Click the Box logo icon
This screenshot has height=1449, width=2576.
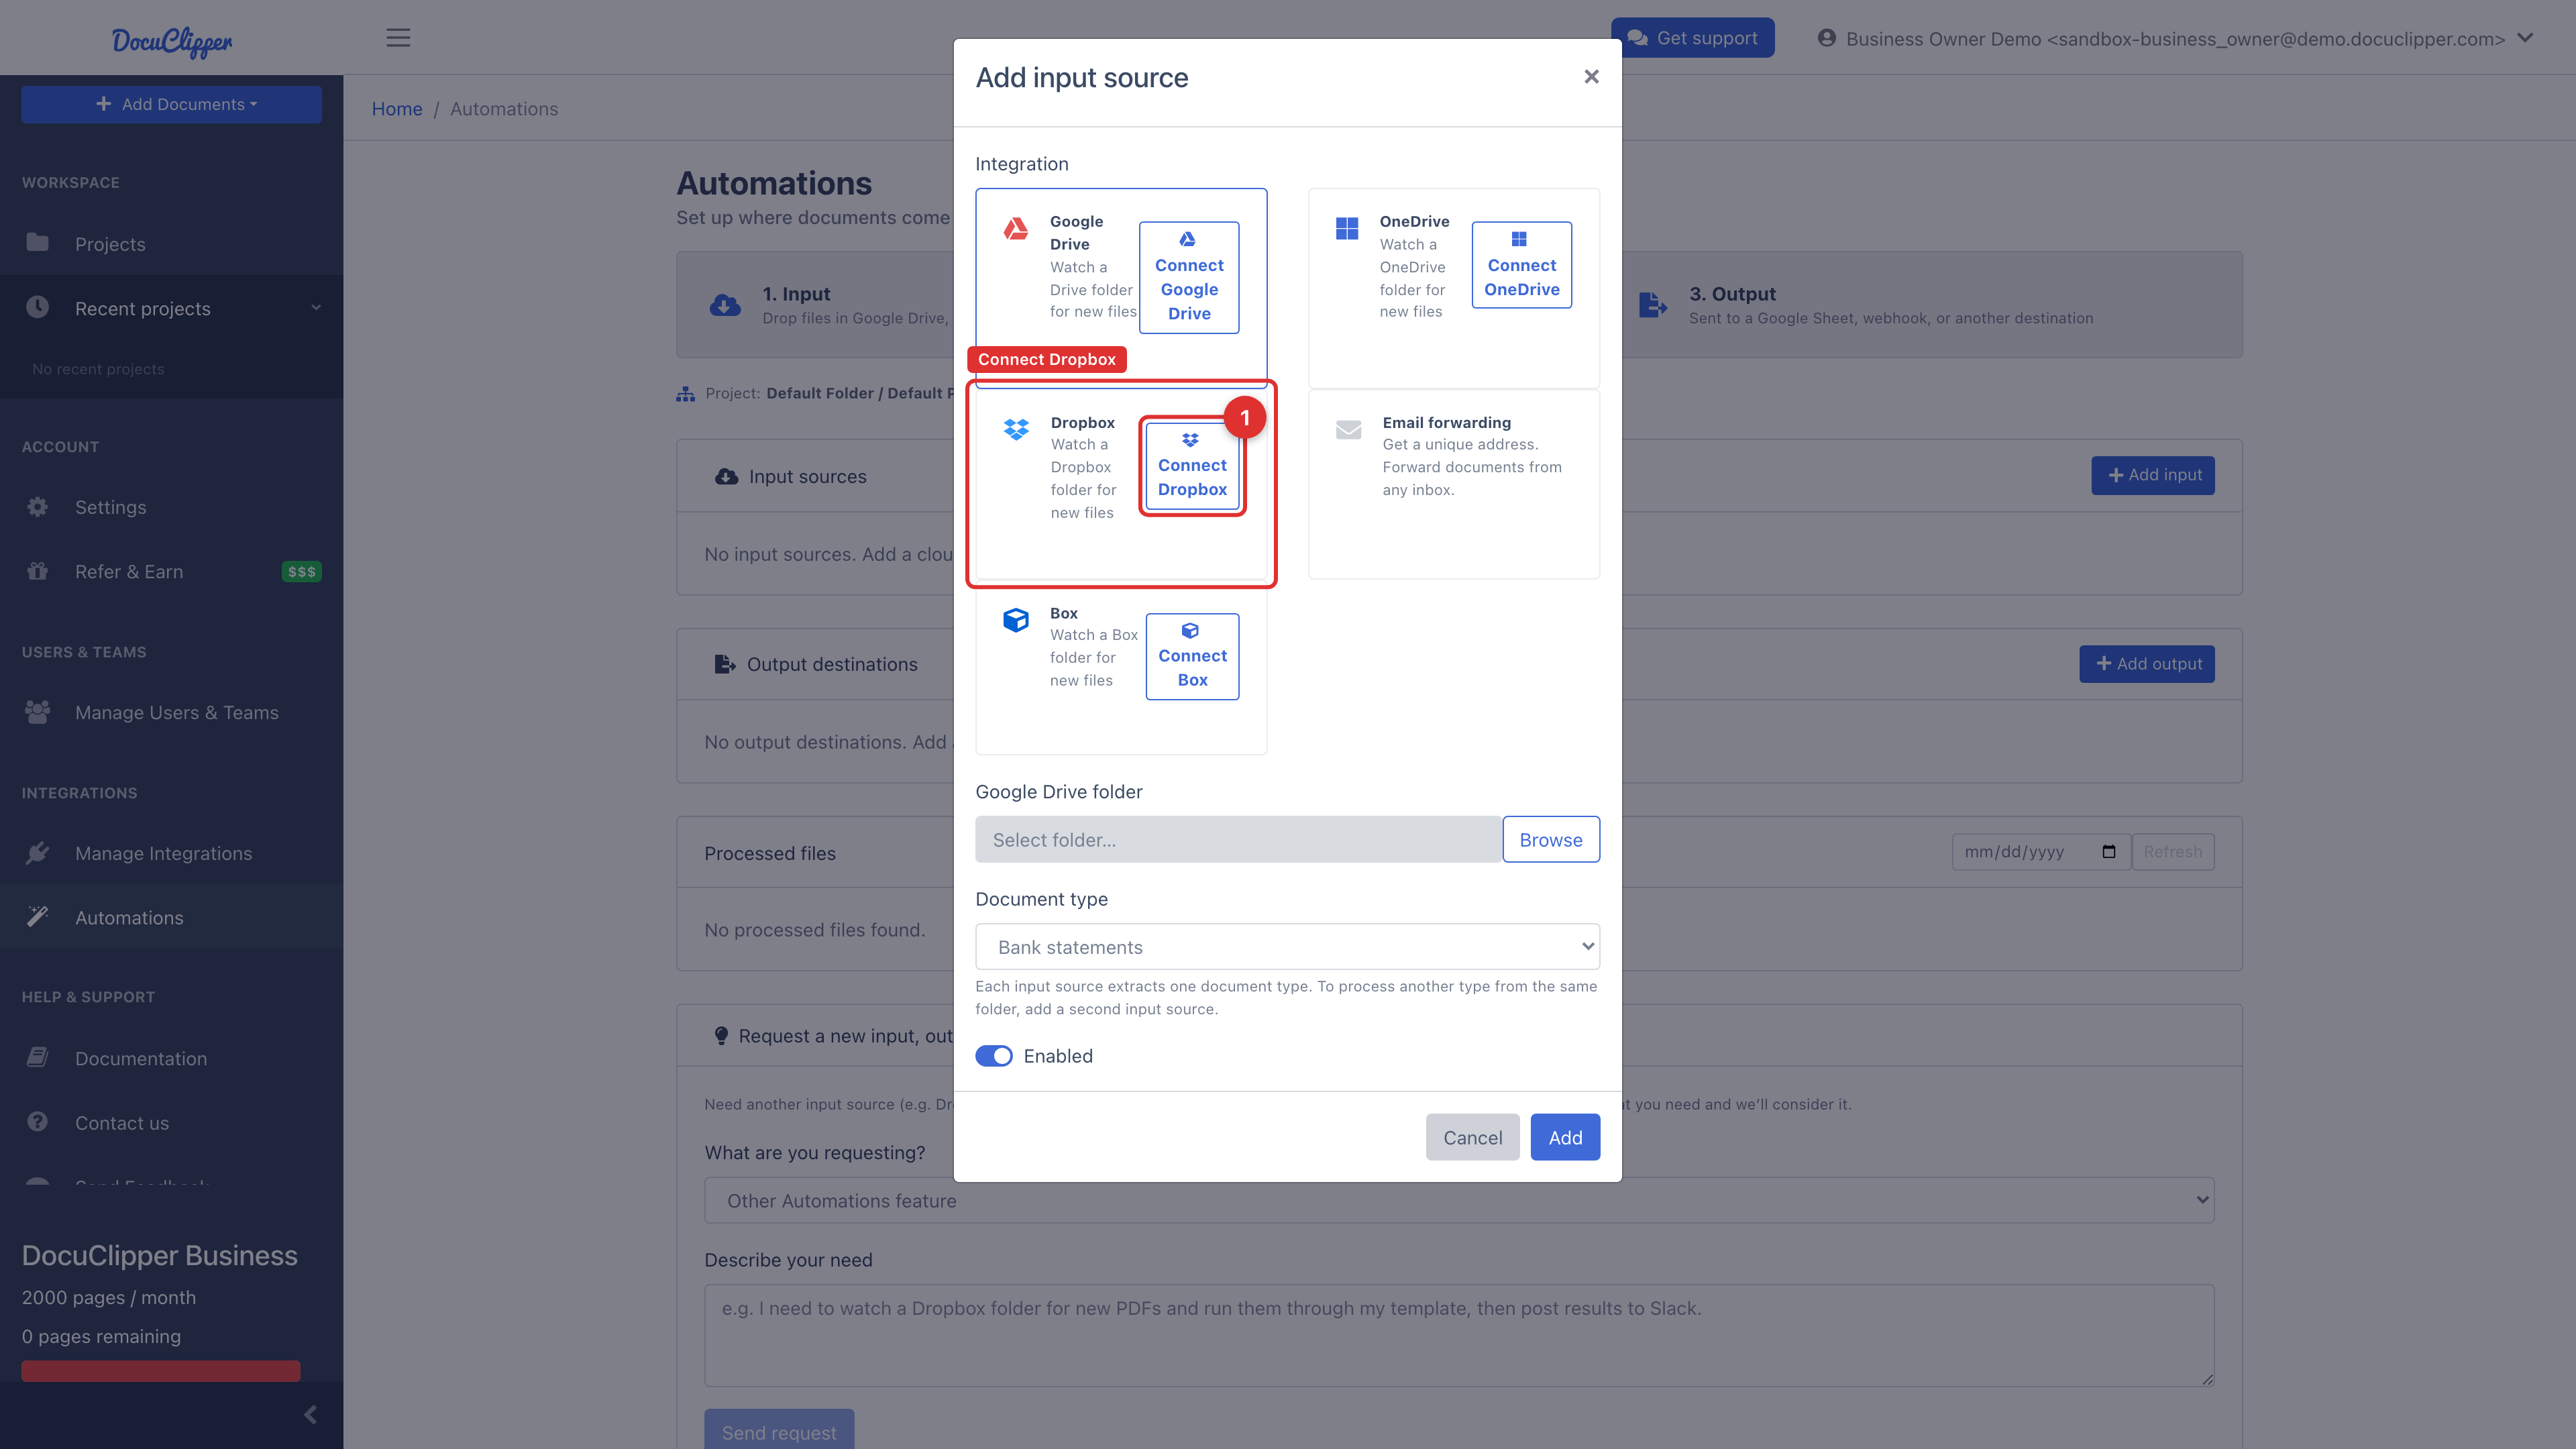click(1016, 620)
